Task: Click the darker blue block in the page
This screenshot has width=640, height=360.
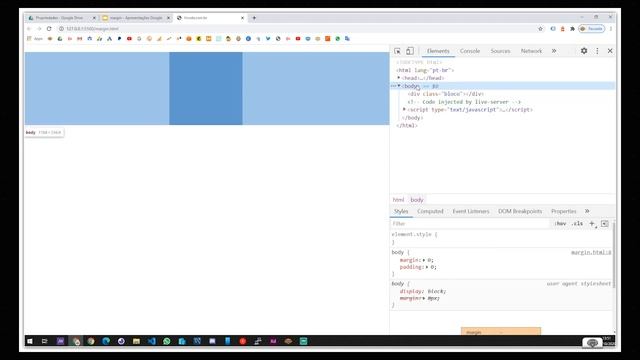Action: 206,88
